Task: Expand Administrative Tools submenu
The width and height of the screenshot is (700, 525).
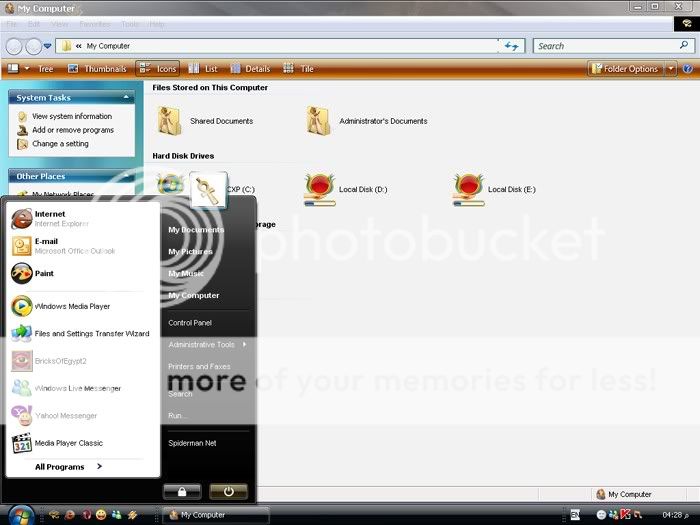Action: [208, 345]
